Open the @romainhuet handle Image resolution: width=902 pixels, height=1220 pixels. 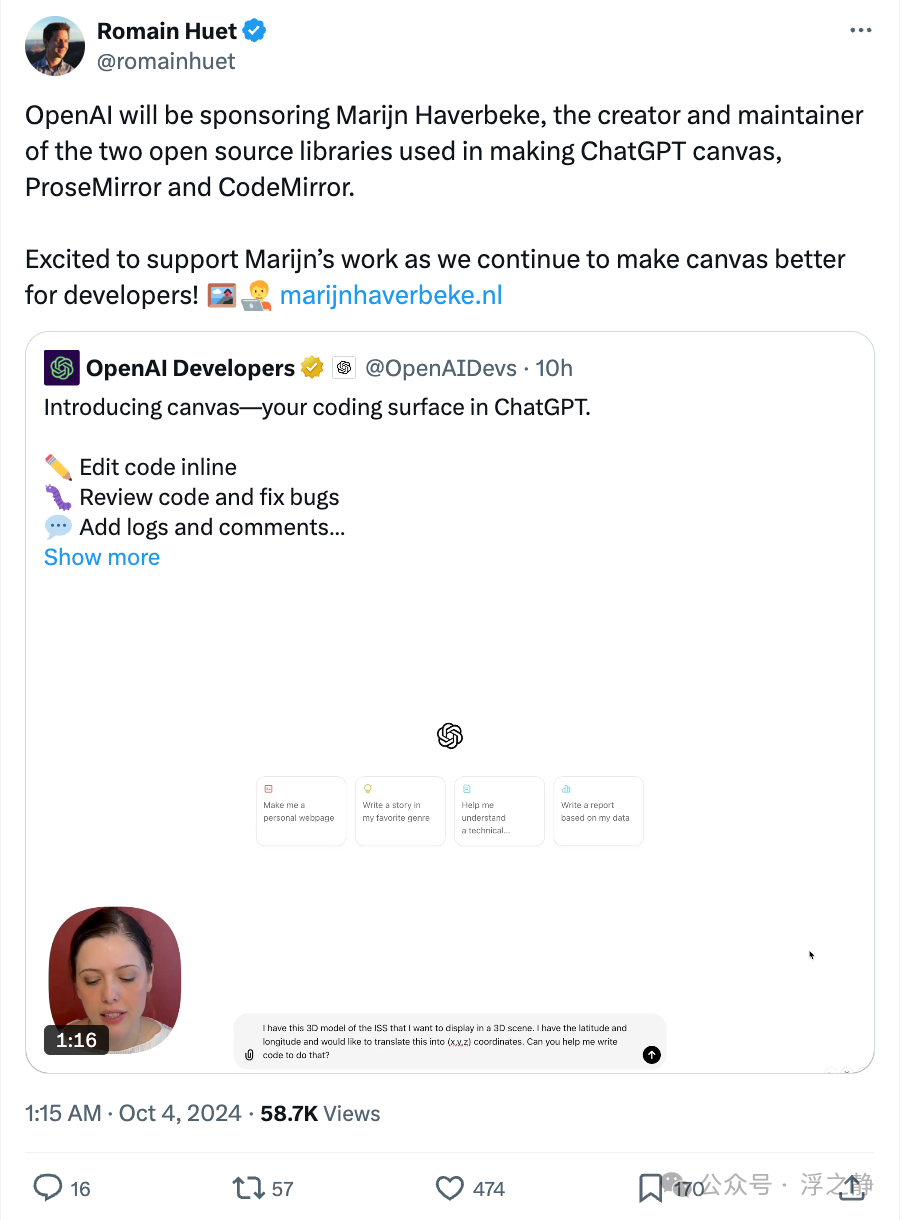(x=166, y=61)
